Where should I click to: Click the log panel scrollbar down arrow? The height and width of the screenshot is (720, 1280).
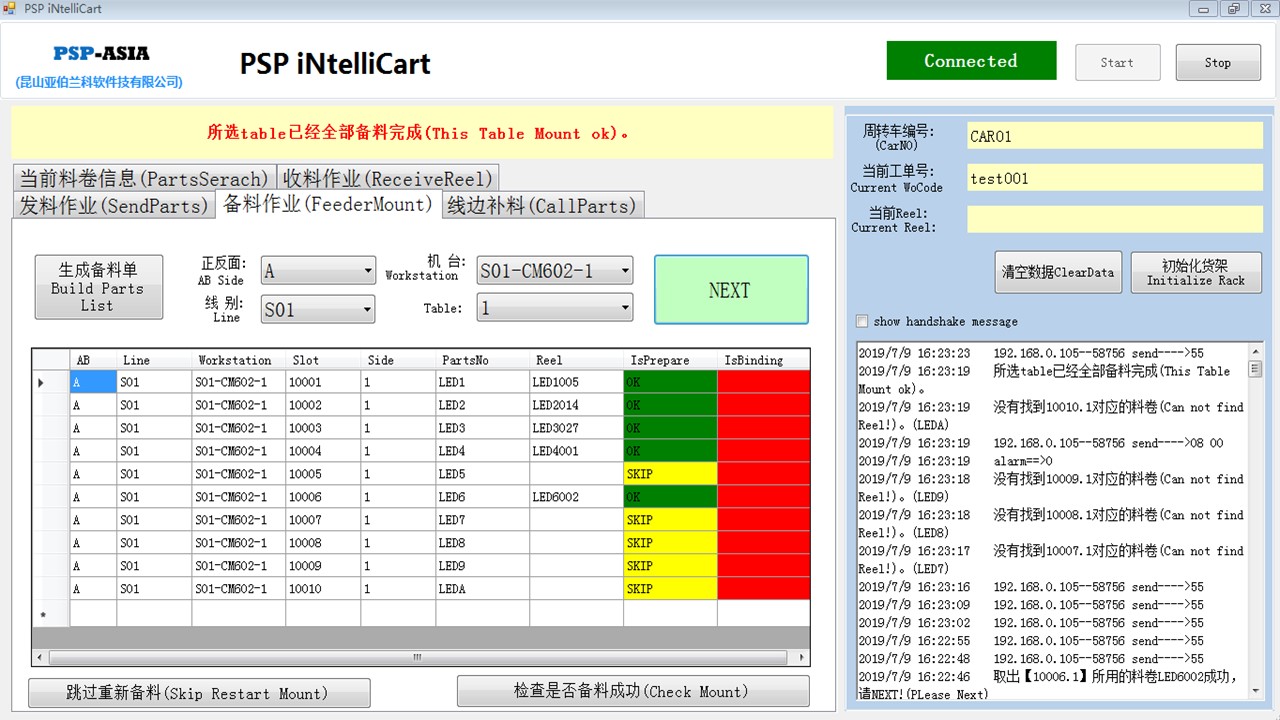click(x=1256, y=690)
